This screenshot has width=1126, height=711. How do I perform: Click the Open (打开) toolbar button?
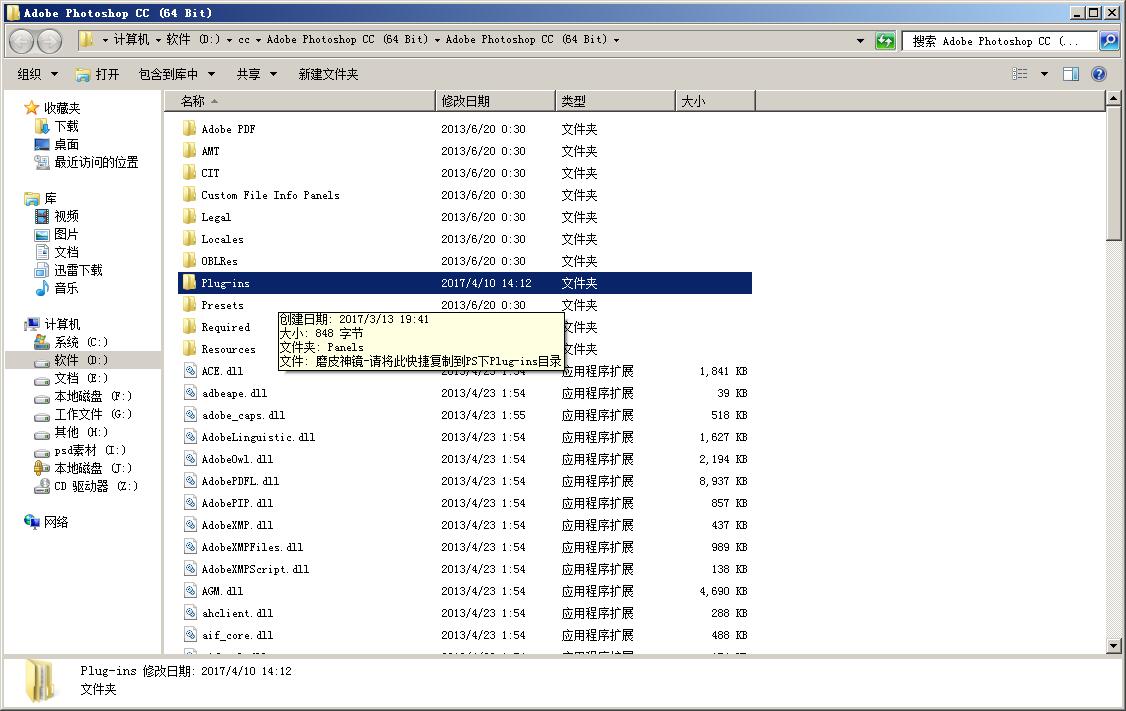point(98,74)
